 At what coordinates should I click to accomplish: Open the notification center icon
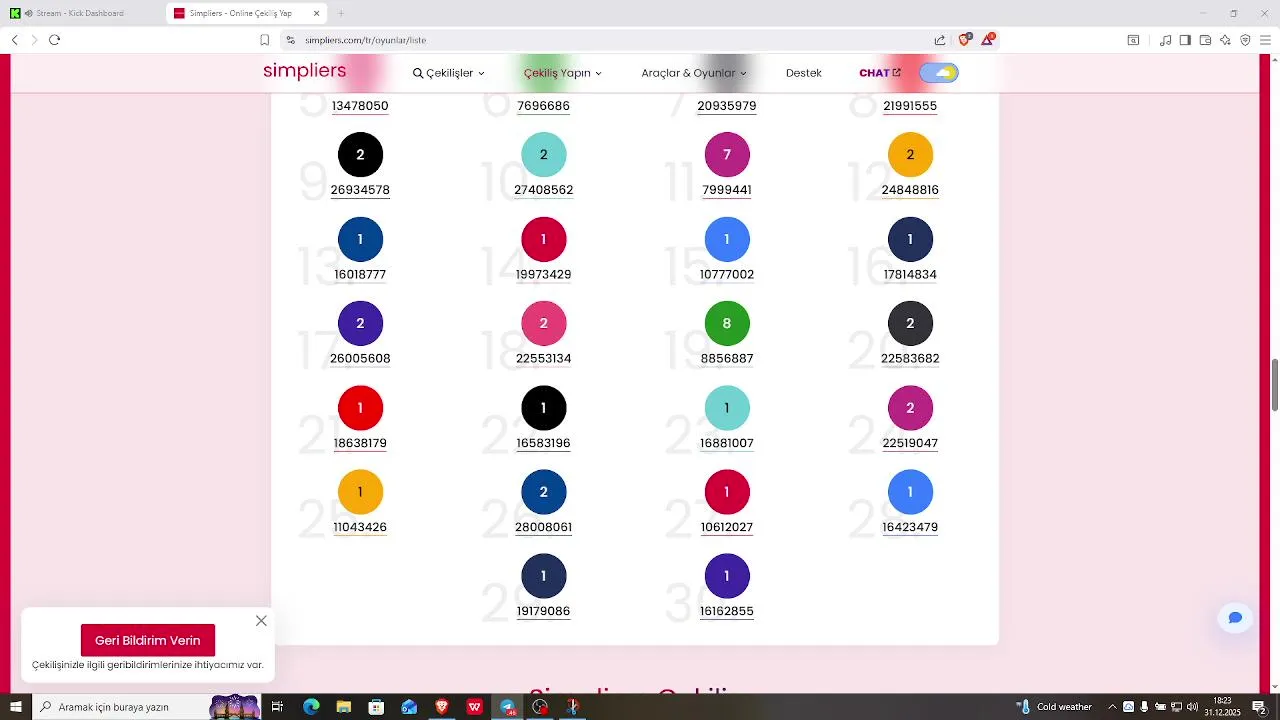click(x=1260, y=707)
